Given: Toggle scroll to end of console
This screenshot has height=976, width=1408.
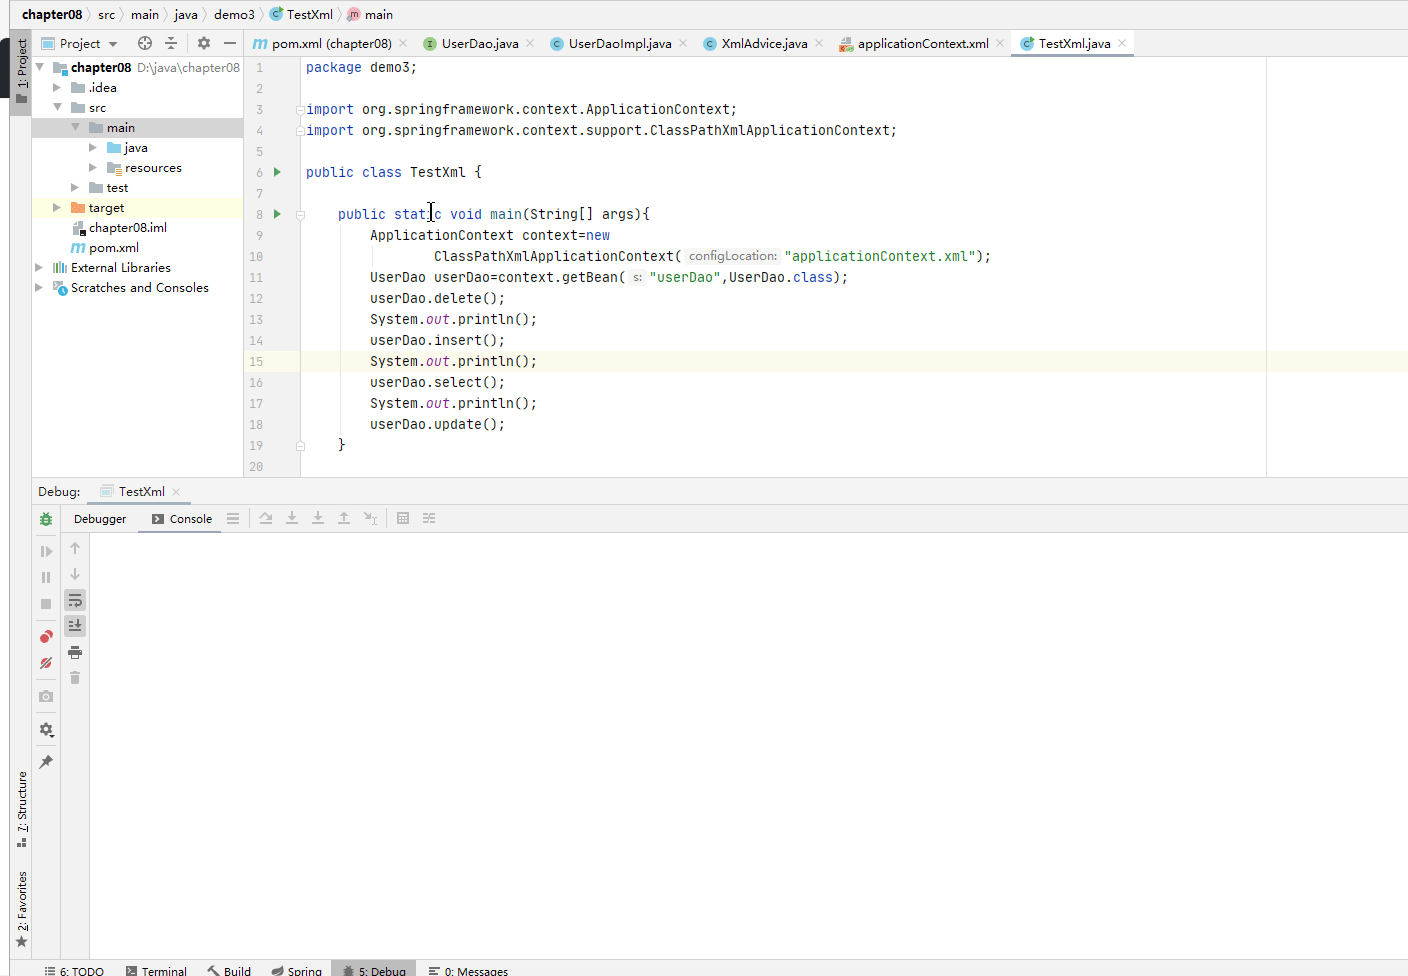Looking at the screenshot, I should [75, 626].
